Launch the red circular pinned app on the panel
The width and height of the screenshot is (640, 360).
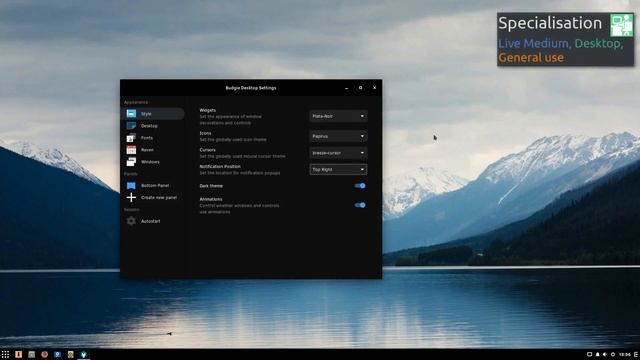click(x=44, y=354)
